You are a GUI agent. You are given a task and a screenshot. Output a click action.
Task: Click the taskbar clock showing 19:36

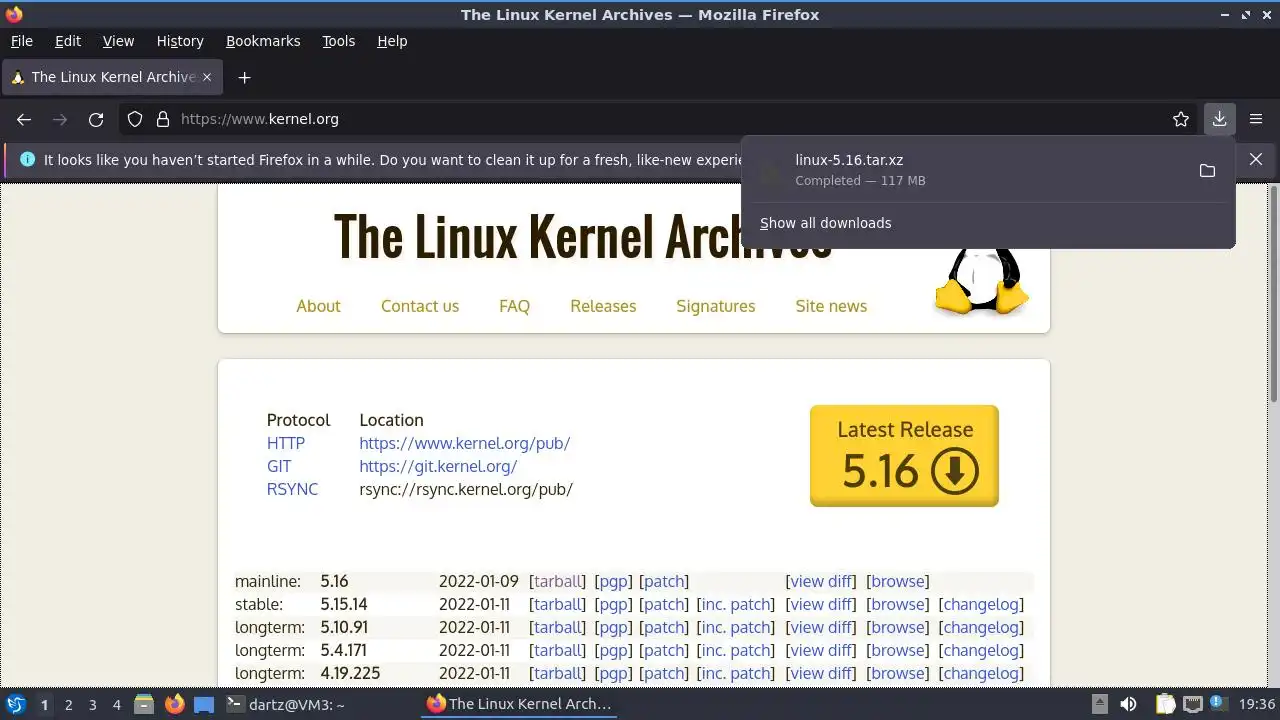1256,704
